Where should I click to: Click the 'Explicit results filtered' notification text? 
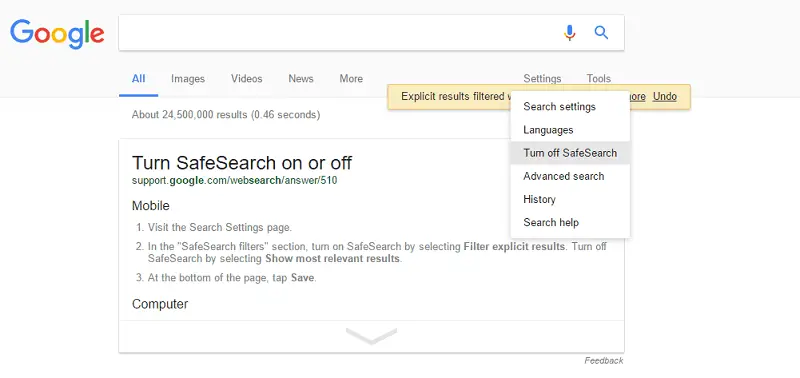pos(455,96)
